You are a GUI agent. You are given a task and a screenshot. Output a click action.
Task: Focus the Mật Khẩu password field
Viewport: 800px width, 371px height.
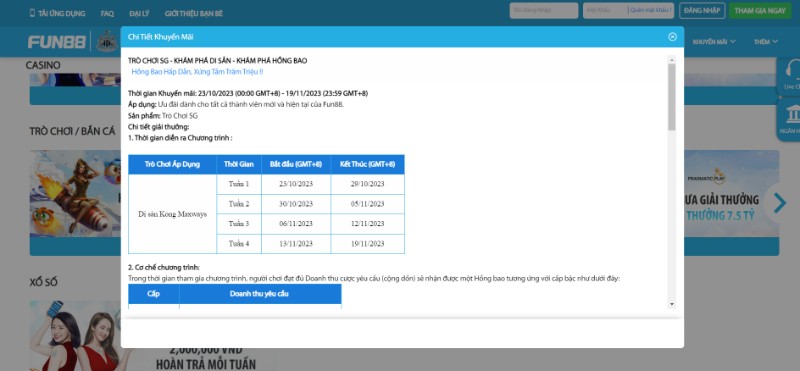pyautogui.click(x=605, y=10)
